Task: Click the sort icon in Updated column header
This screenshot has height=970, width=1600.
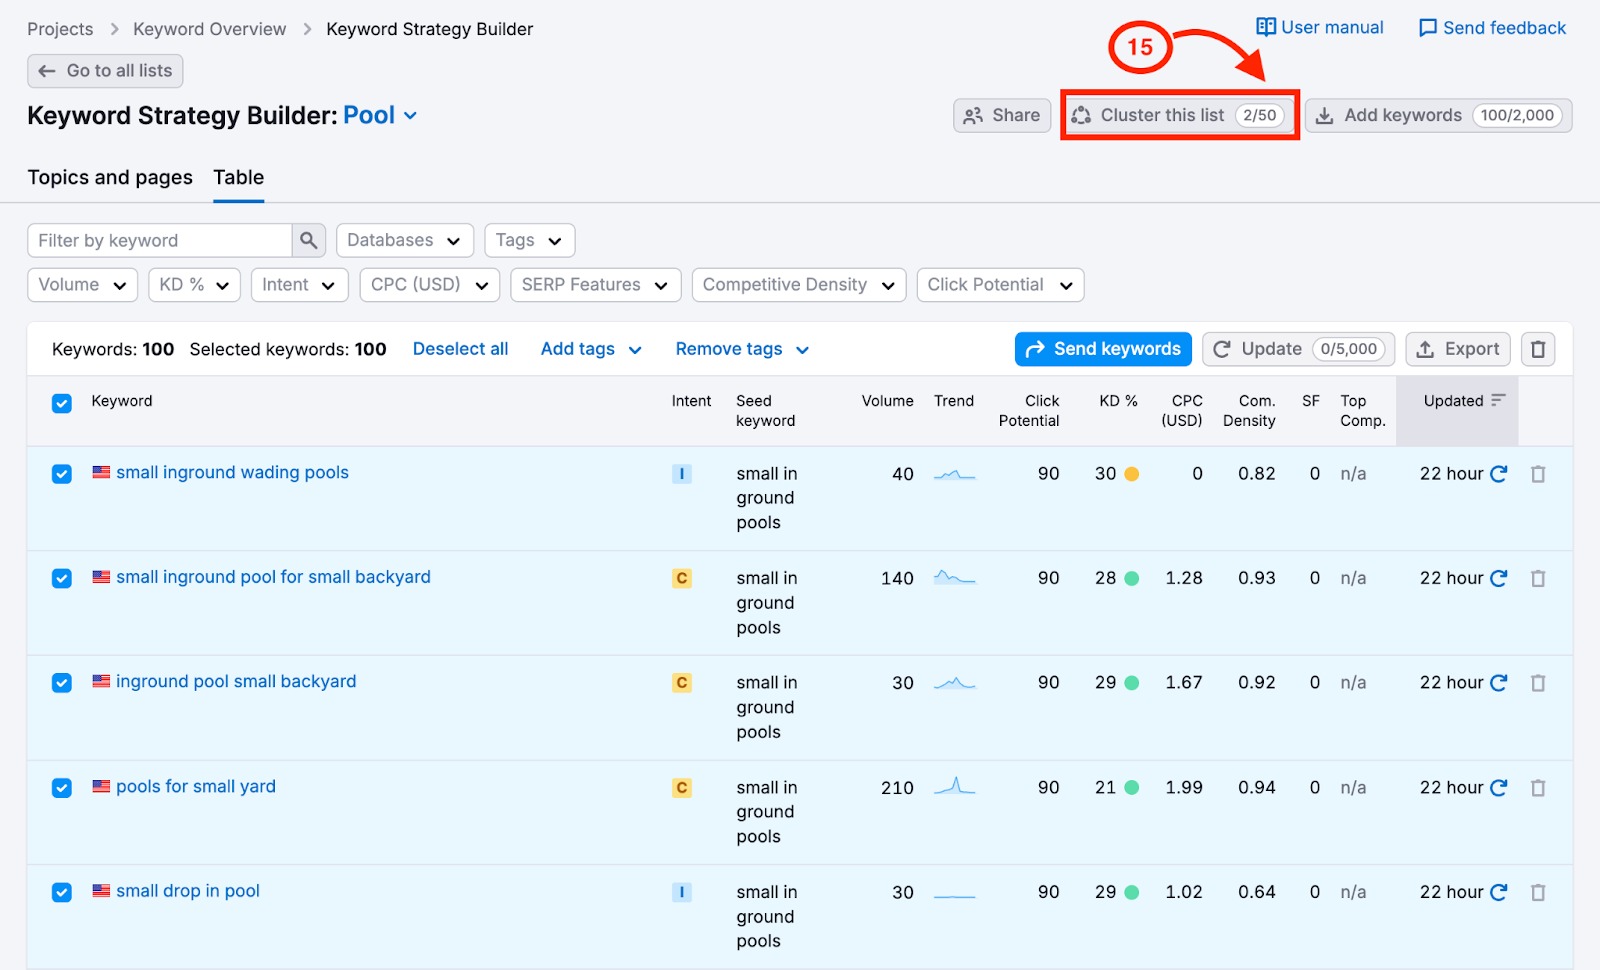Action: point(1498,400)
